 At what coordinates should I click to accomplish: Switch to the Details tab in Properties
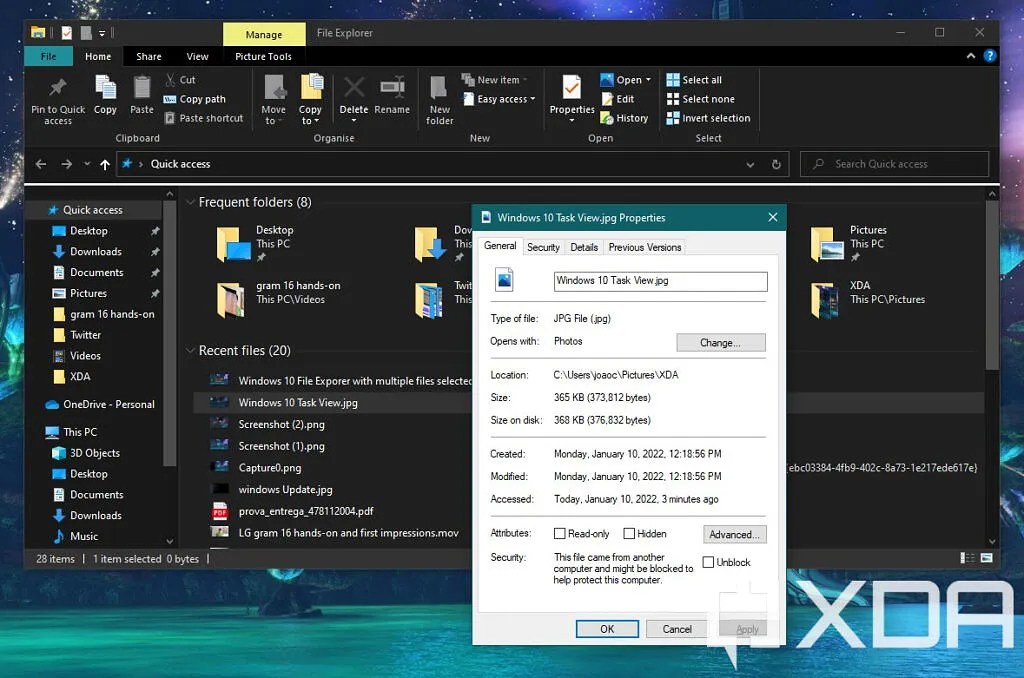tap(584, 246)
